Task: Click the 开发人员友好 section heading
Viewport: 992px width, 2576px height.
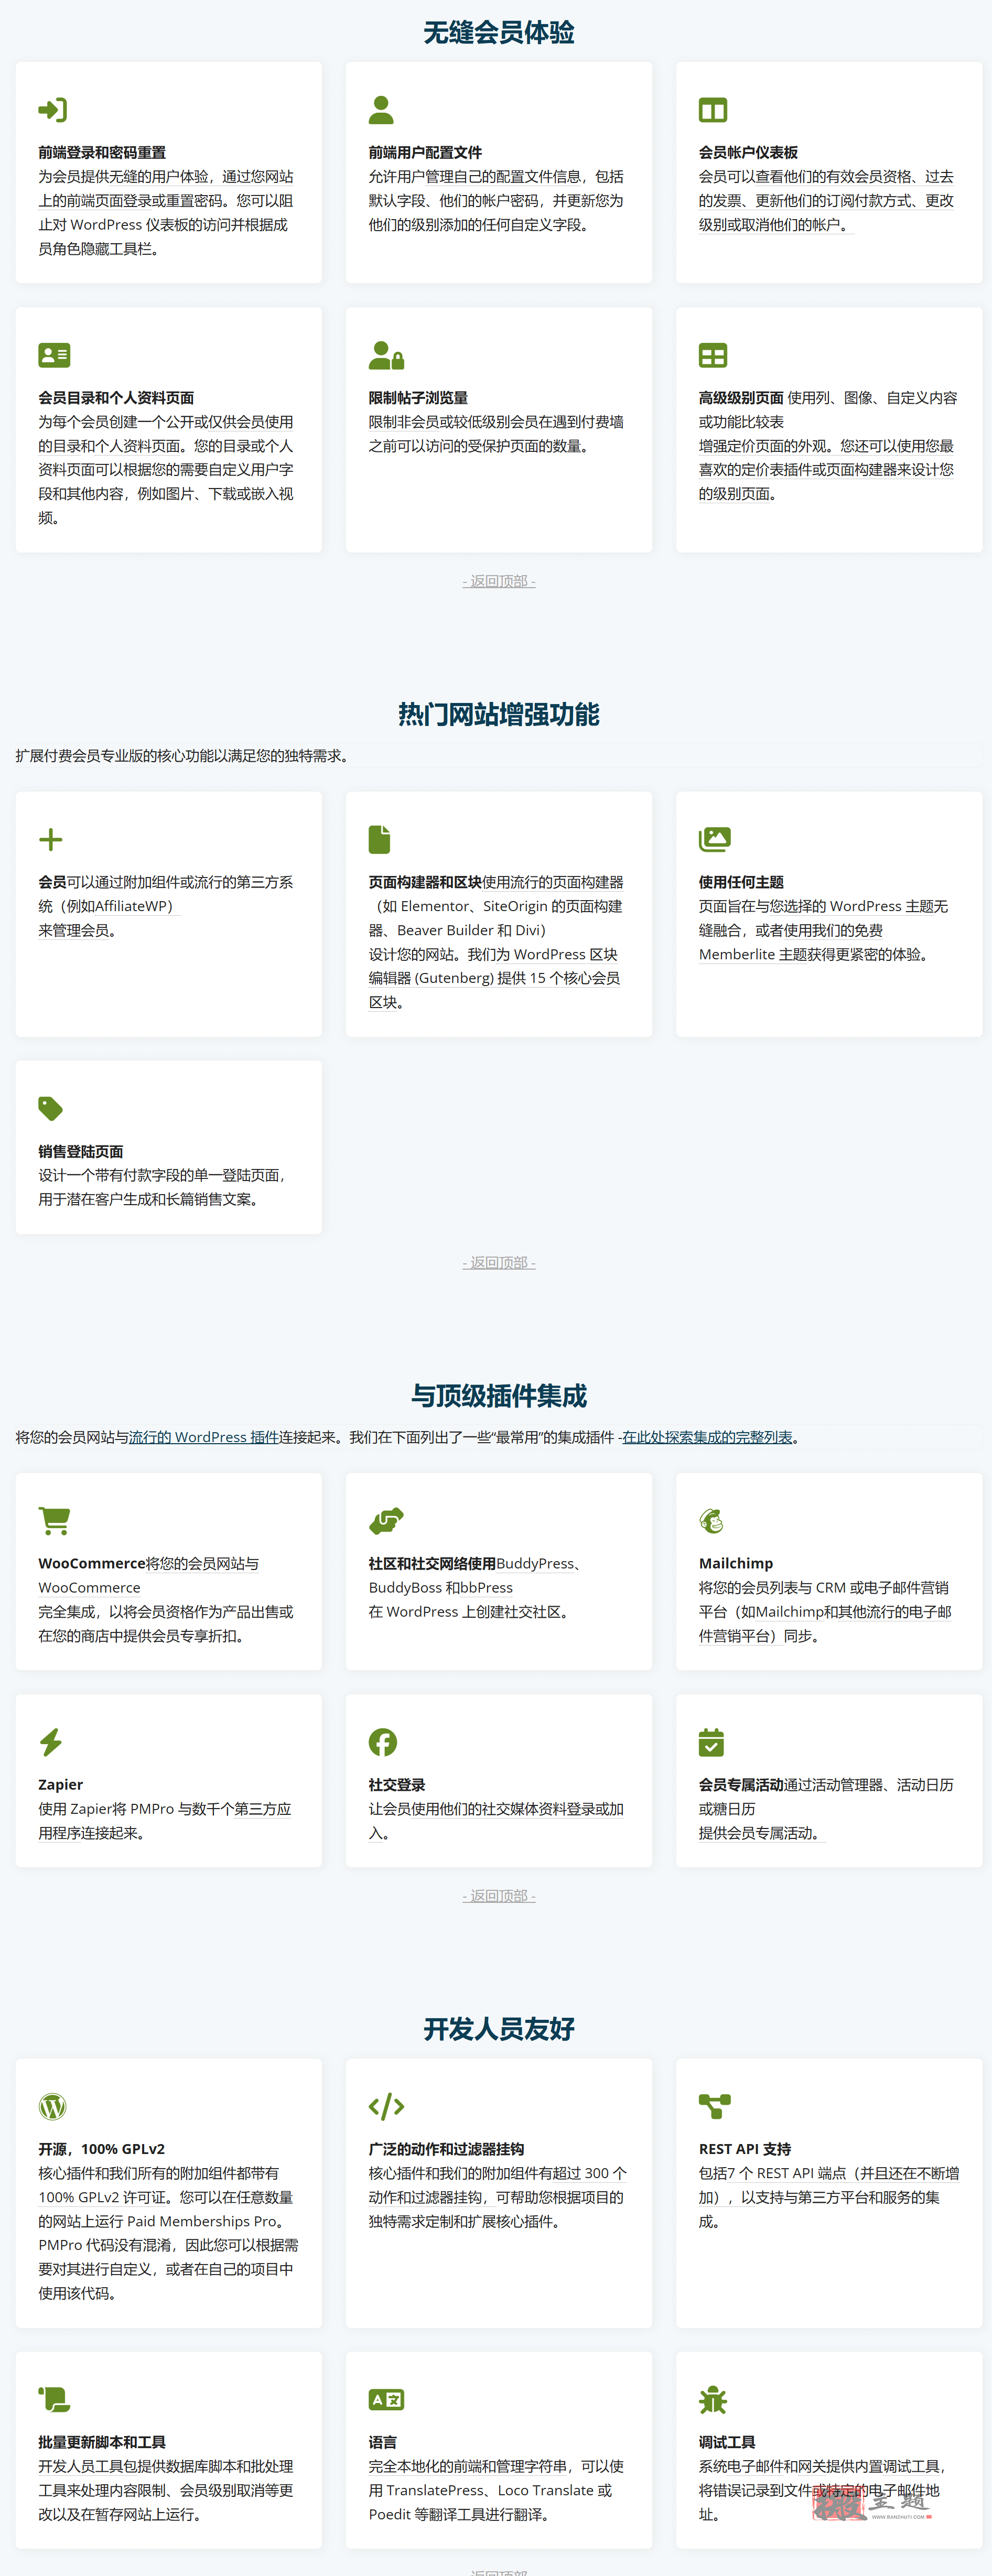Action: [499, 2029]
